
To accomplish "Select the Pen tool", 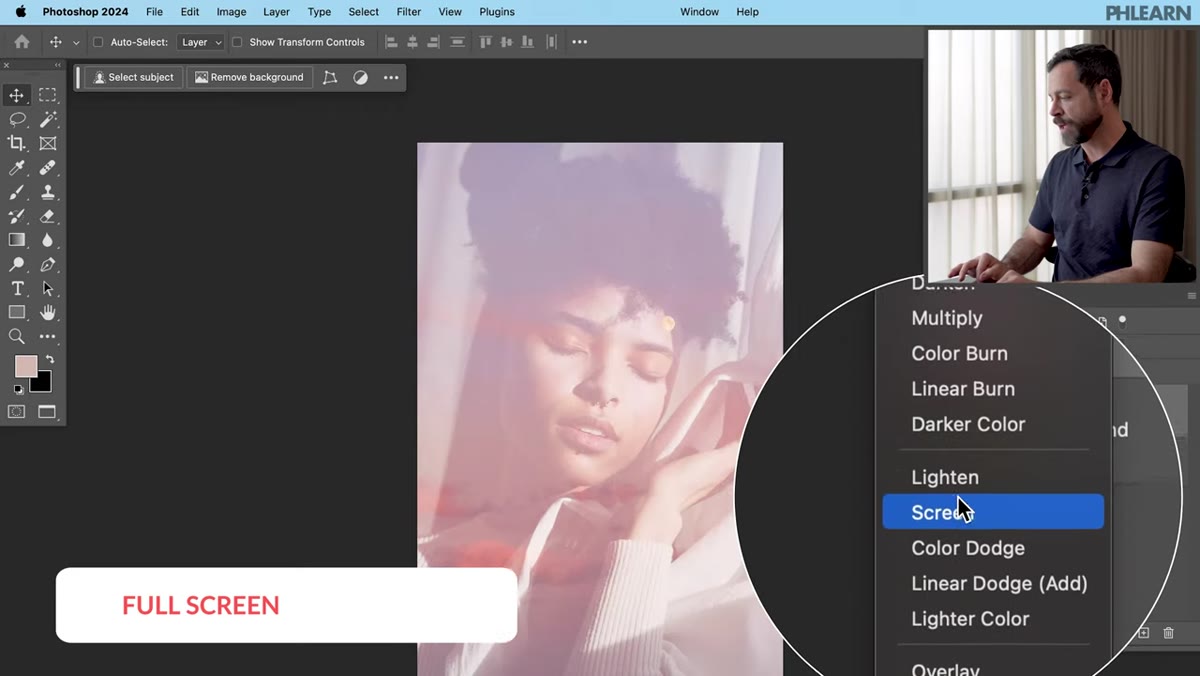I will 47,264.
